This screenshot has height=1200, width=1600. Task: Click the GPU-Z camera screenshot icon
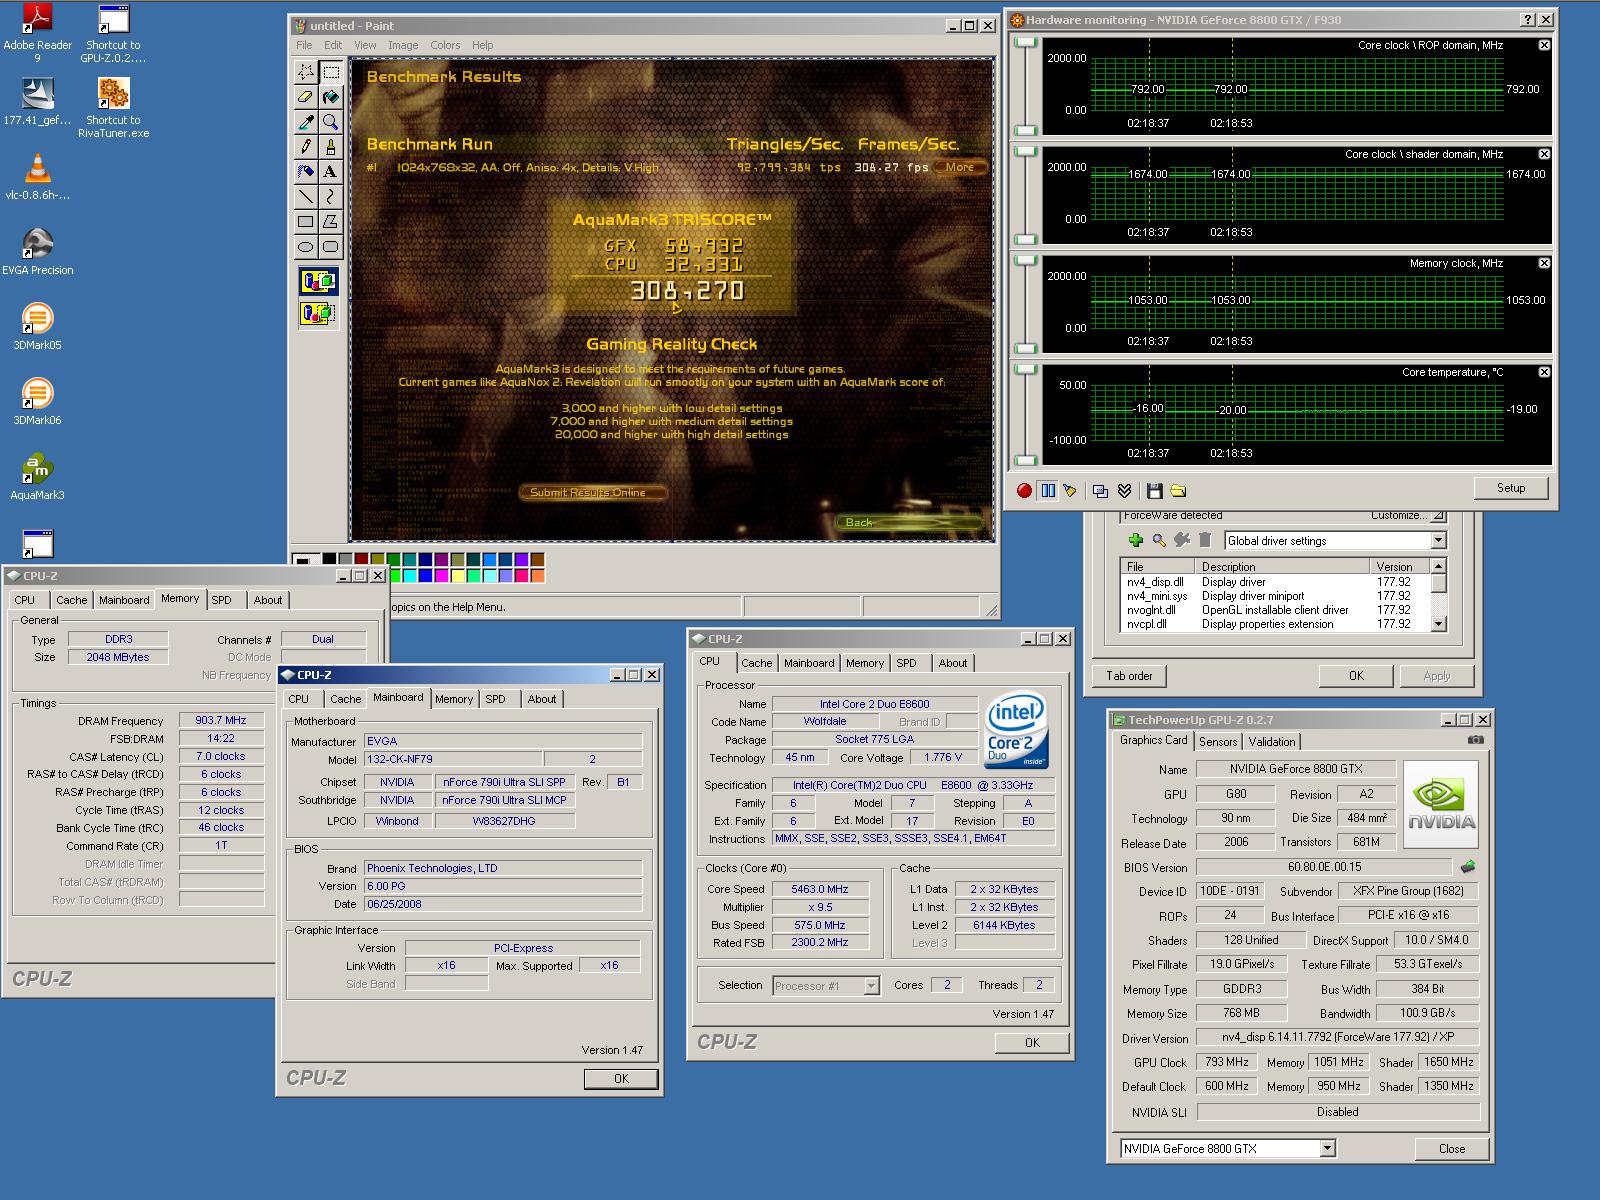point(1475,740)
